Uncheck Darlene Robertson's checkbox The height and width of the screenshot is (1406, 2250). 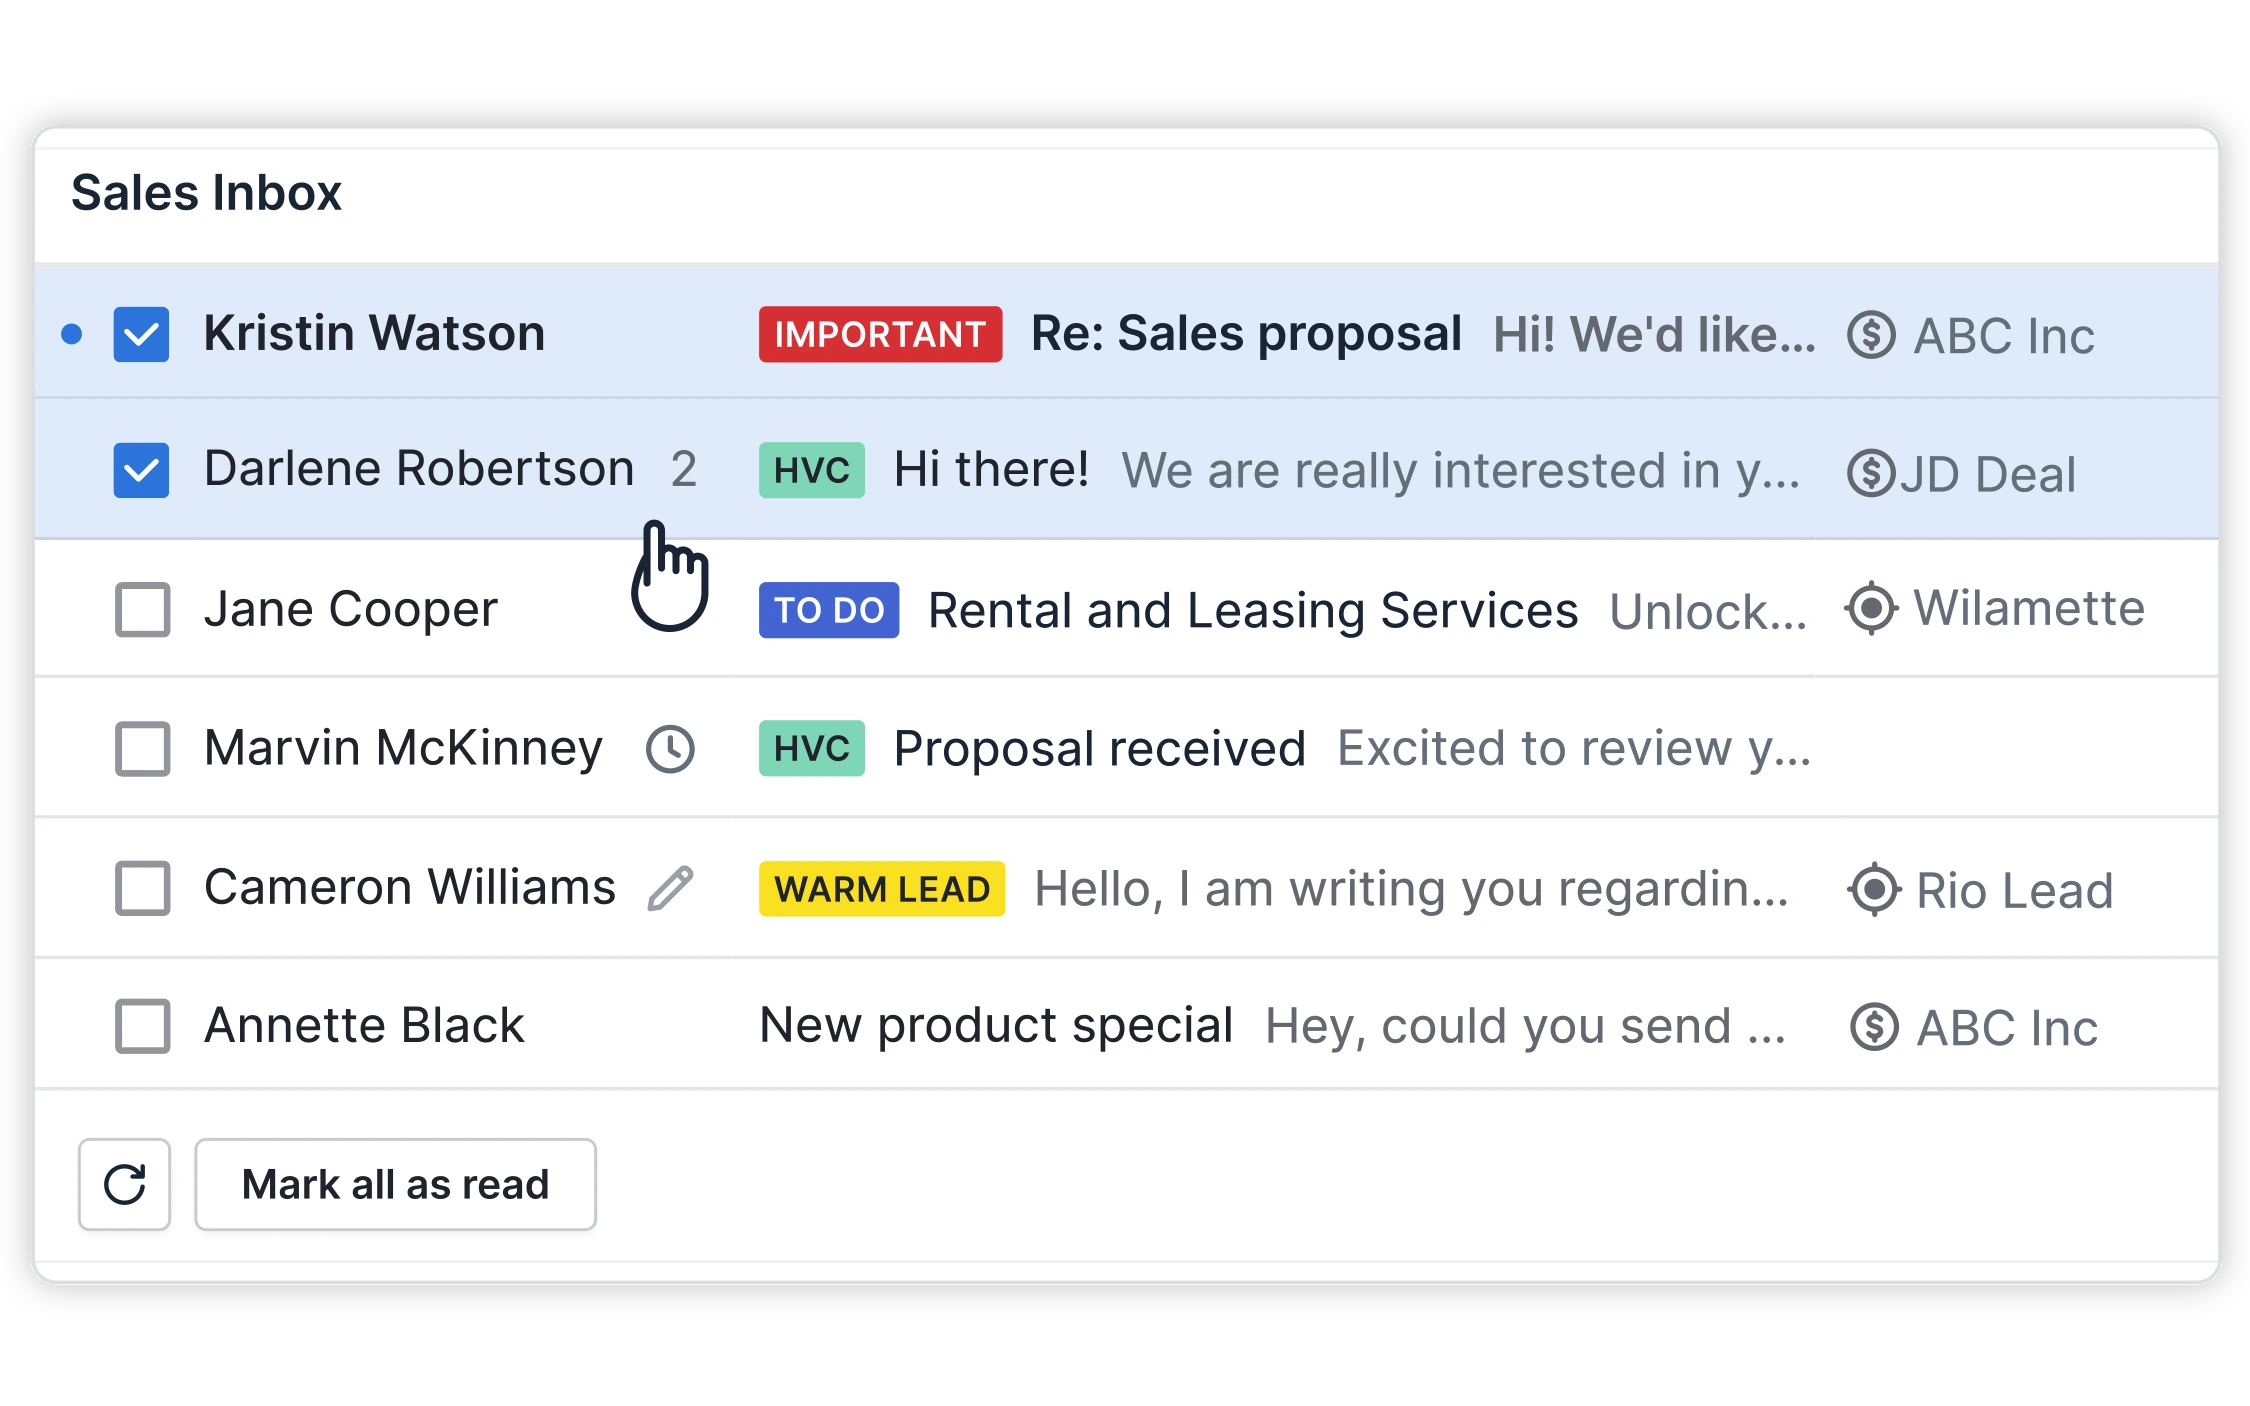[141, 470]
